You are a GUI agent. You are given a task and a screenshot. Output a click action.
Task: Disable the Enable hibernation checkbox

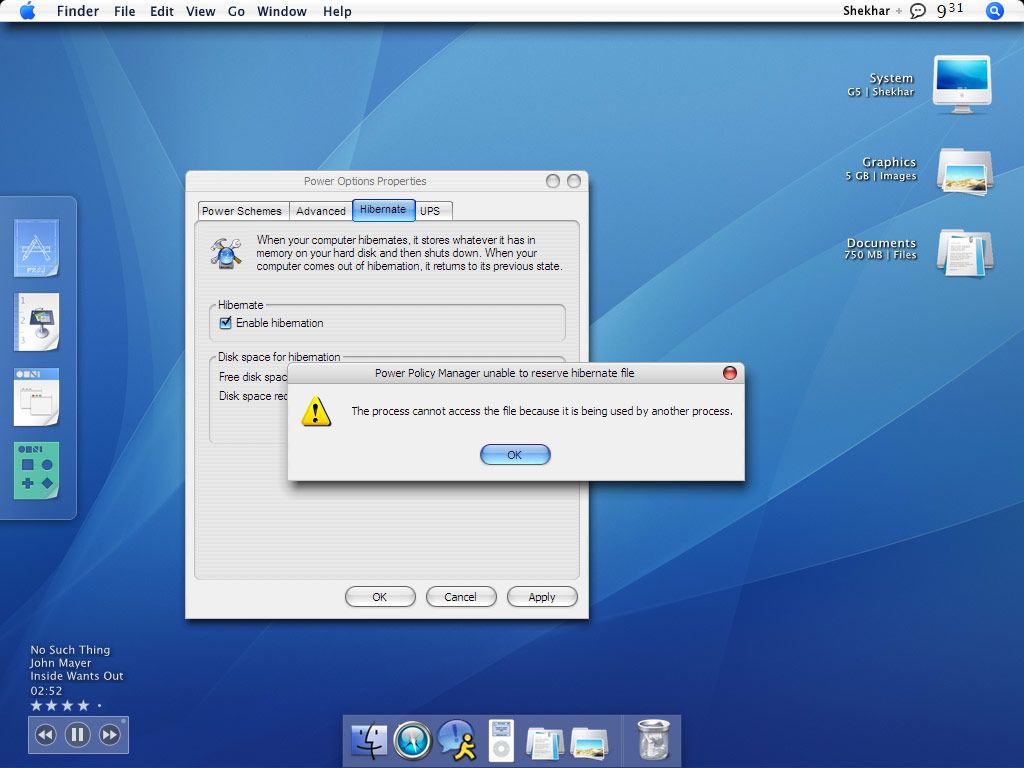[225, 322]
